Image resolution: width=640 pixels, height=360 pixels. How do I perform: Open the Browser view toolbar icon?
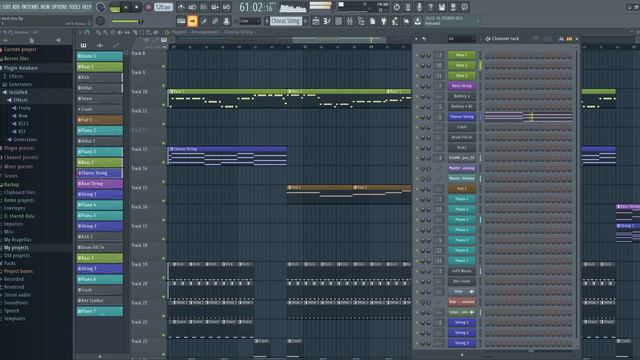point(361,21)
